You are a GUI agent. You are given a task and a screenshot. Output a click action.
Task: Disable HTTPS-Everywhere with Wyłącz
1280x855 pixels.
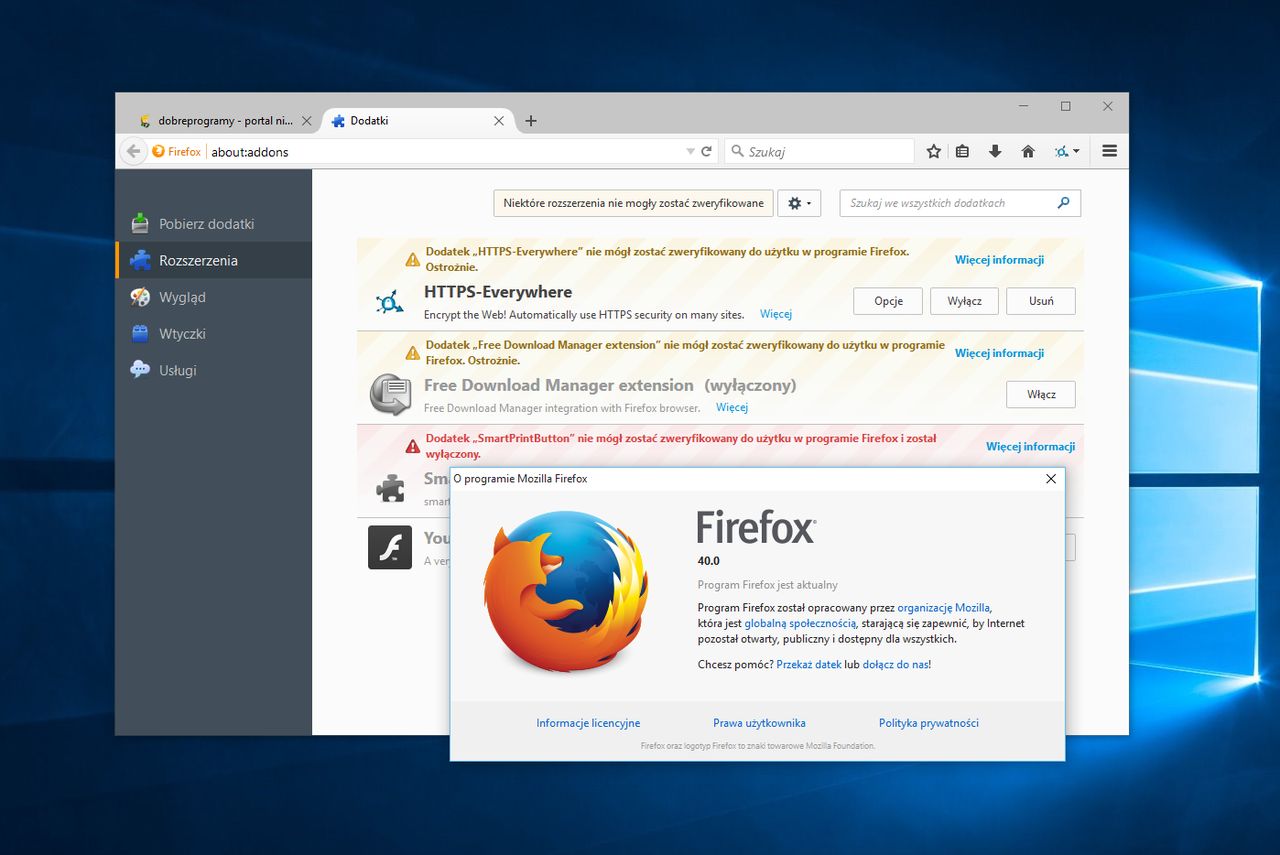(x=964, y=301)
